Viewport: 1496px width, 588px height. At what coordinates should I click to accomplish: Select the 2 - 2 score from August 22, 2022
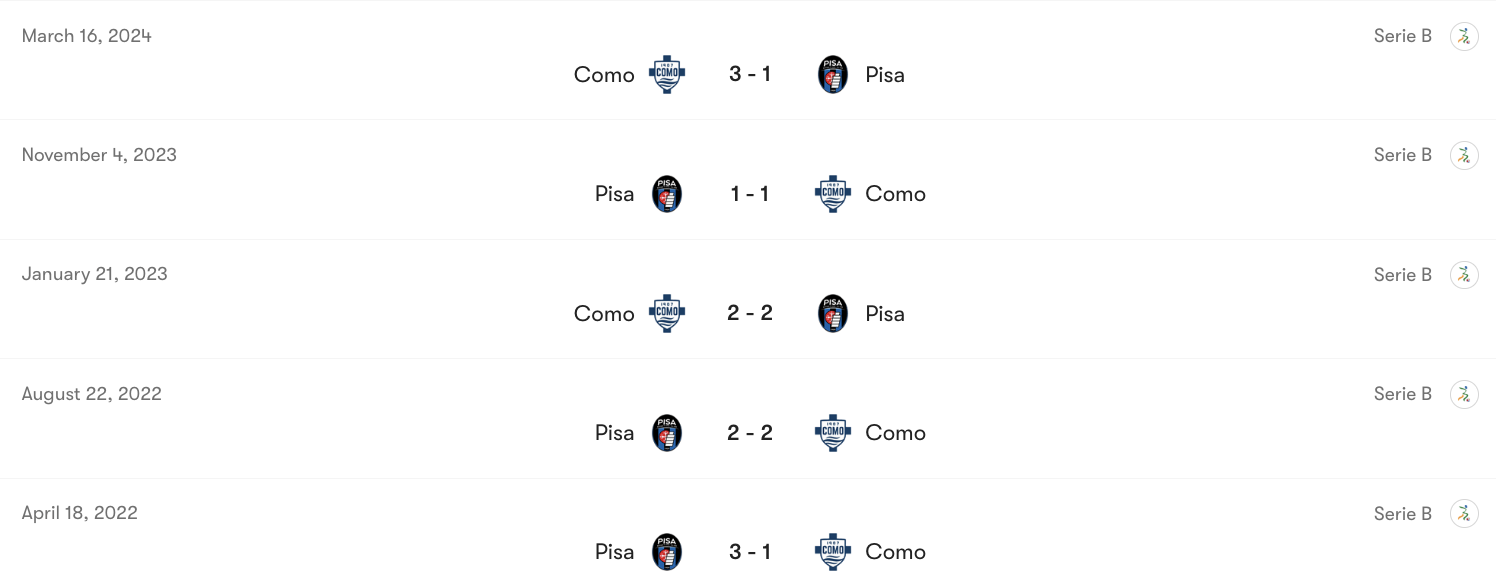[x=750, y=432]
